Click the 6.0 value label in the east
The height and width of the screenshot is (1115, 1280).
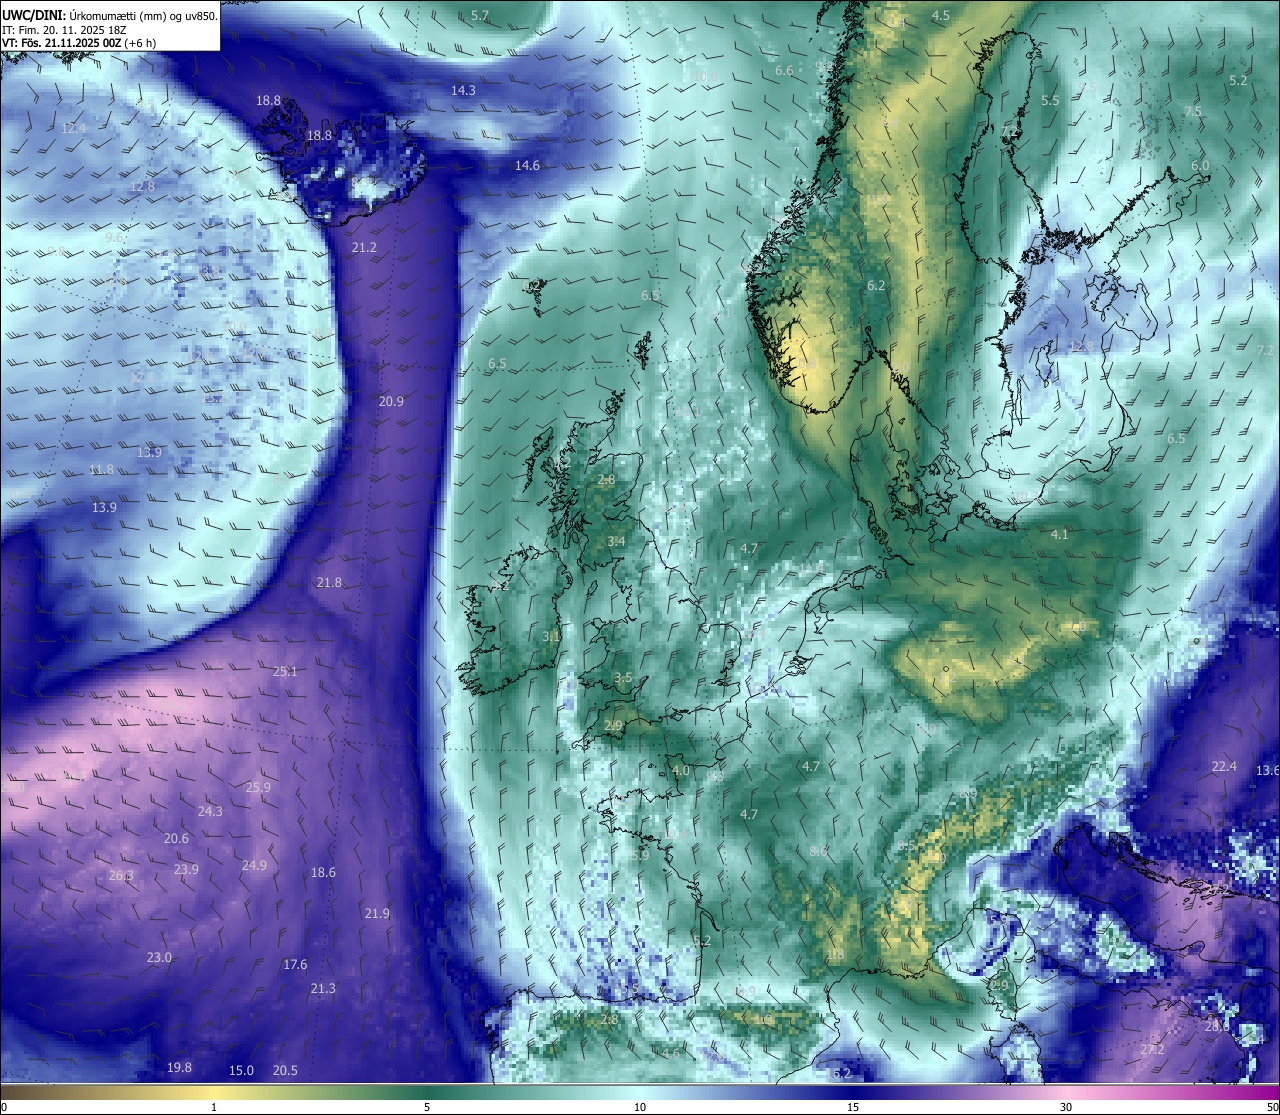[x=1200, y=165]
